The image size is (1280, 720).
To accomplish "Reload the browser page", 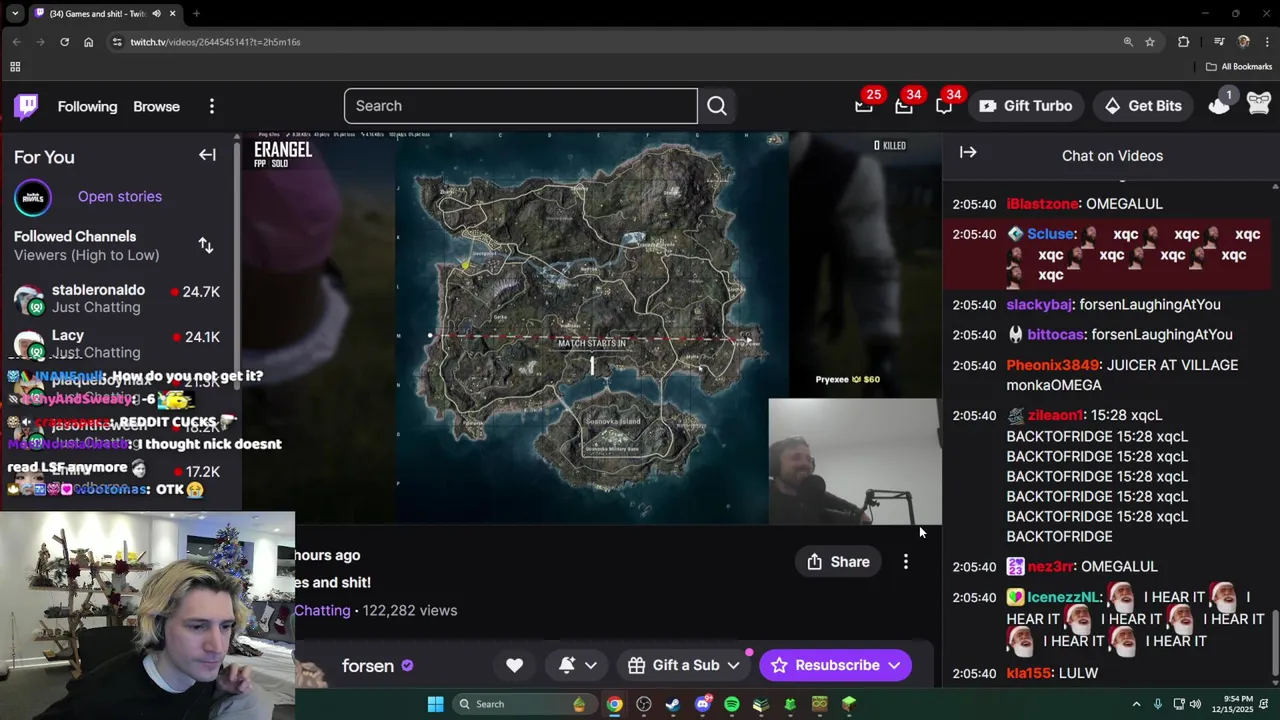I will [x=64, y=42].
